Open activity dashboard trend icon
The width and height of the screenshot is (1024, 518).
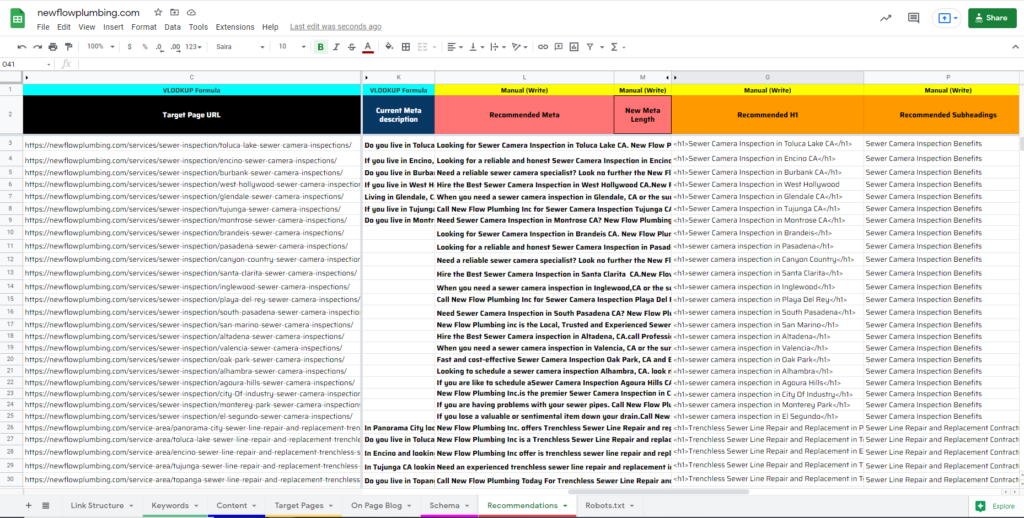pyautogui.click(x=886, y=18)
